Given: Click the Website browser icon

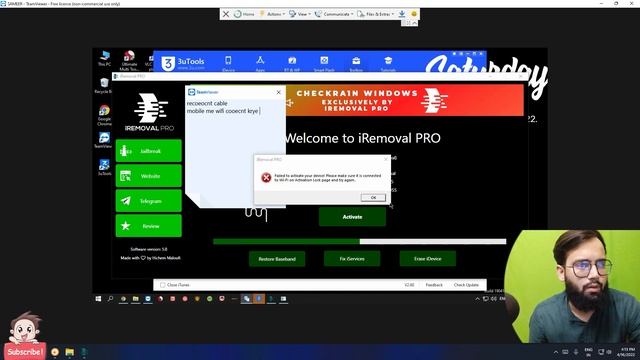Looking at the screenshot, I should [x=125, y=176].
